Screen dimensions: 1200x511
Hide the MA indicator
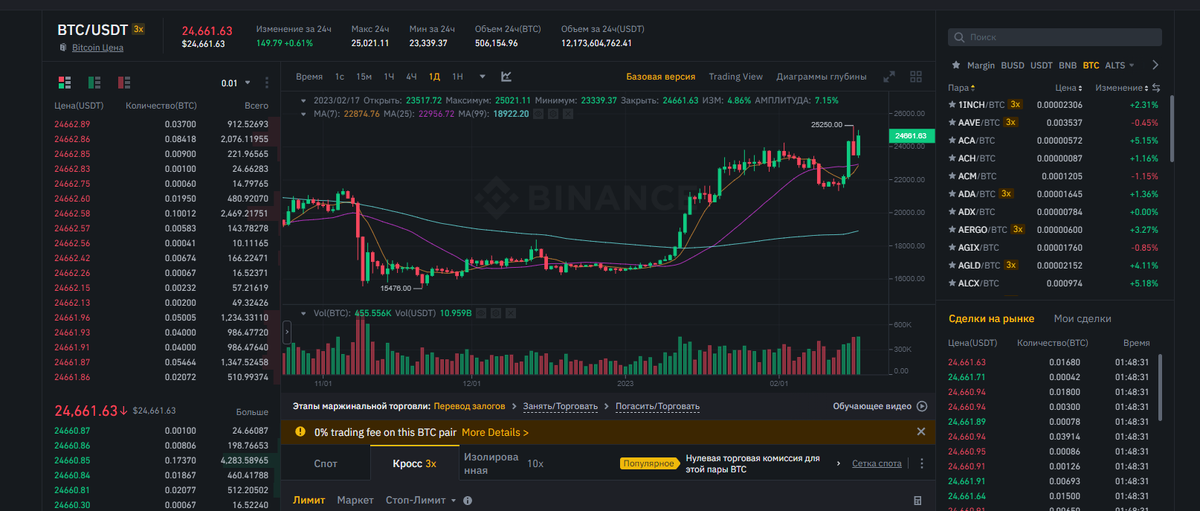point(538,114)
